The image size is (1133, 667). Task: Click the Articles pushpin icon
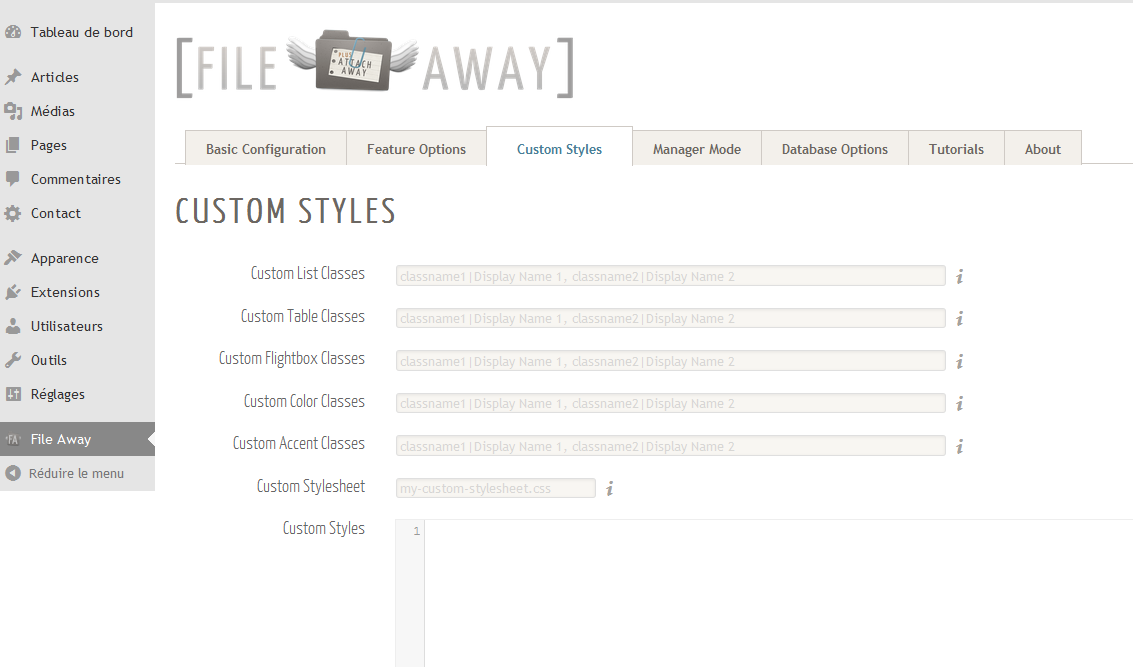pyautogui.click(x=13, y=77)
